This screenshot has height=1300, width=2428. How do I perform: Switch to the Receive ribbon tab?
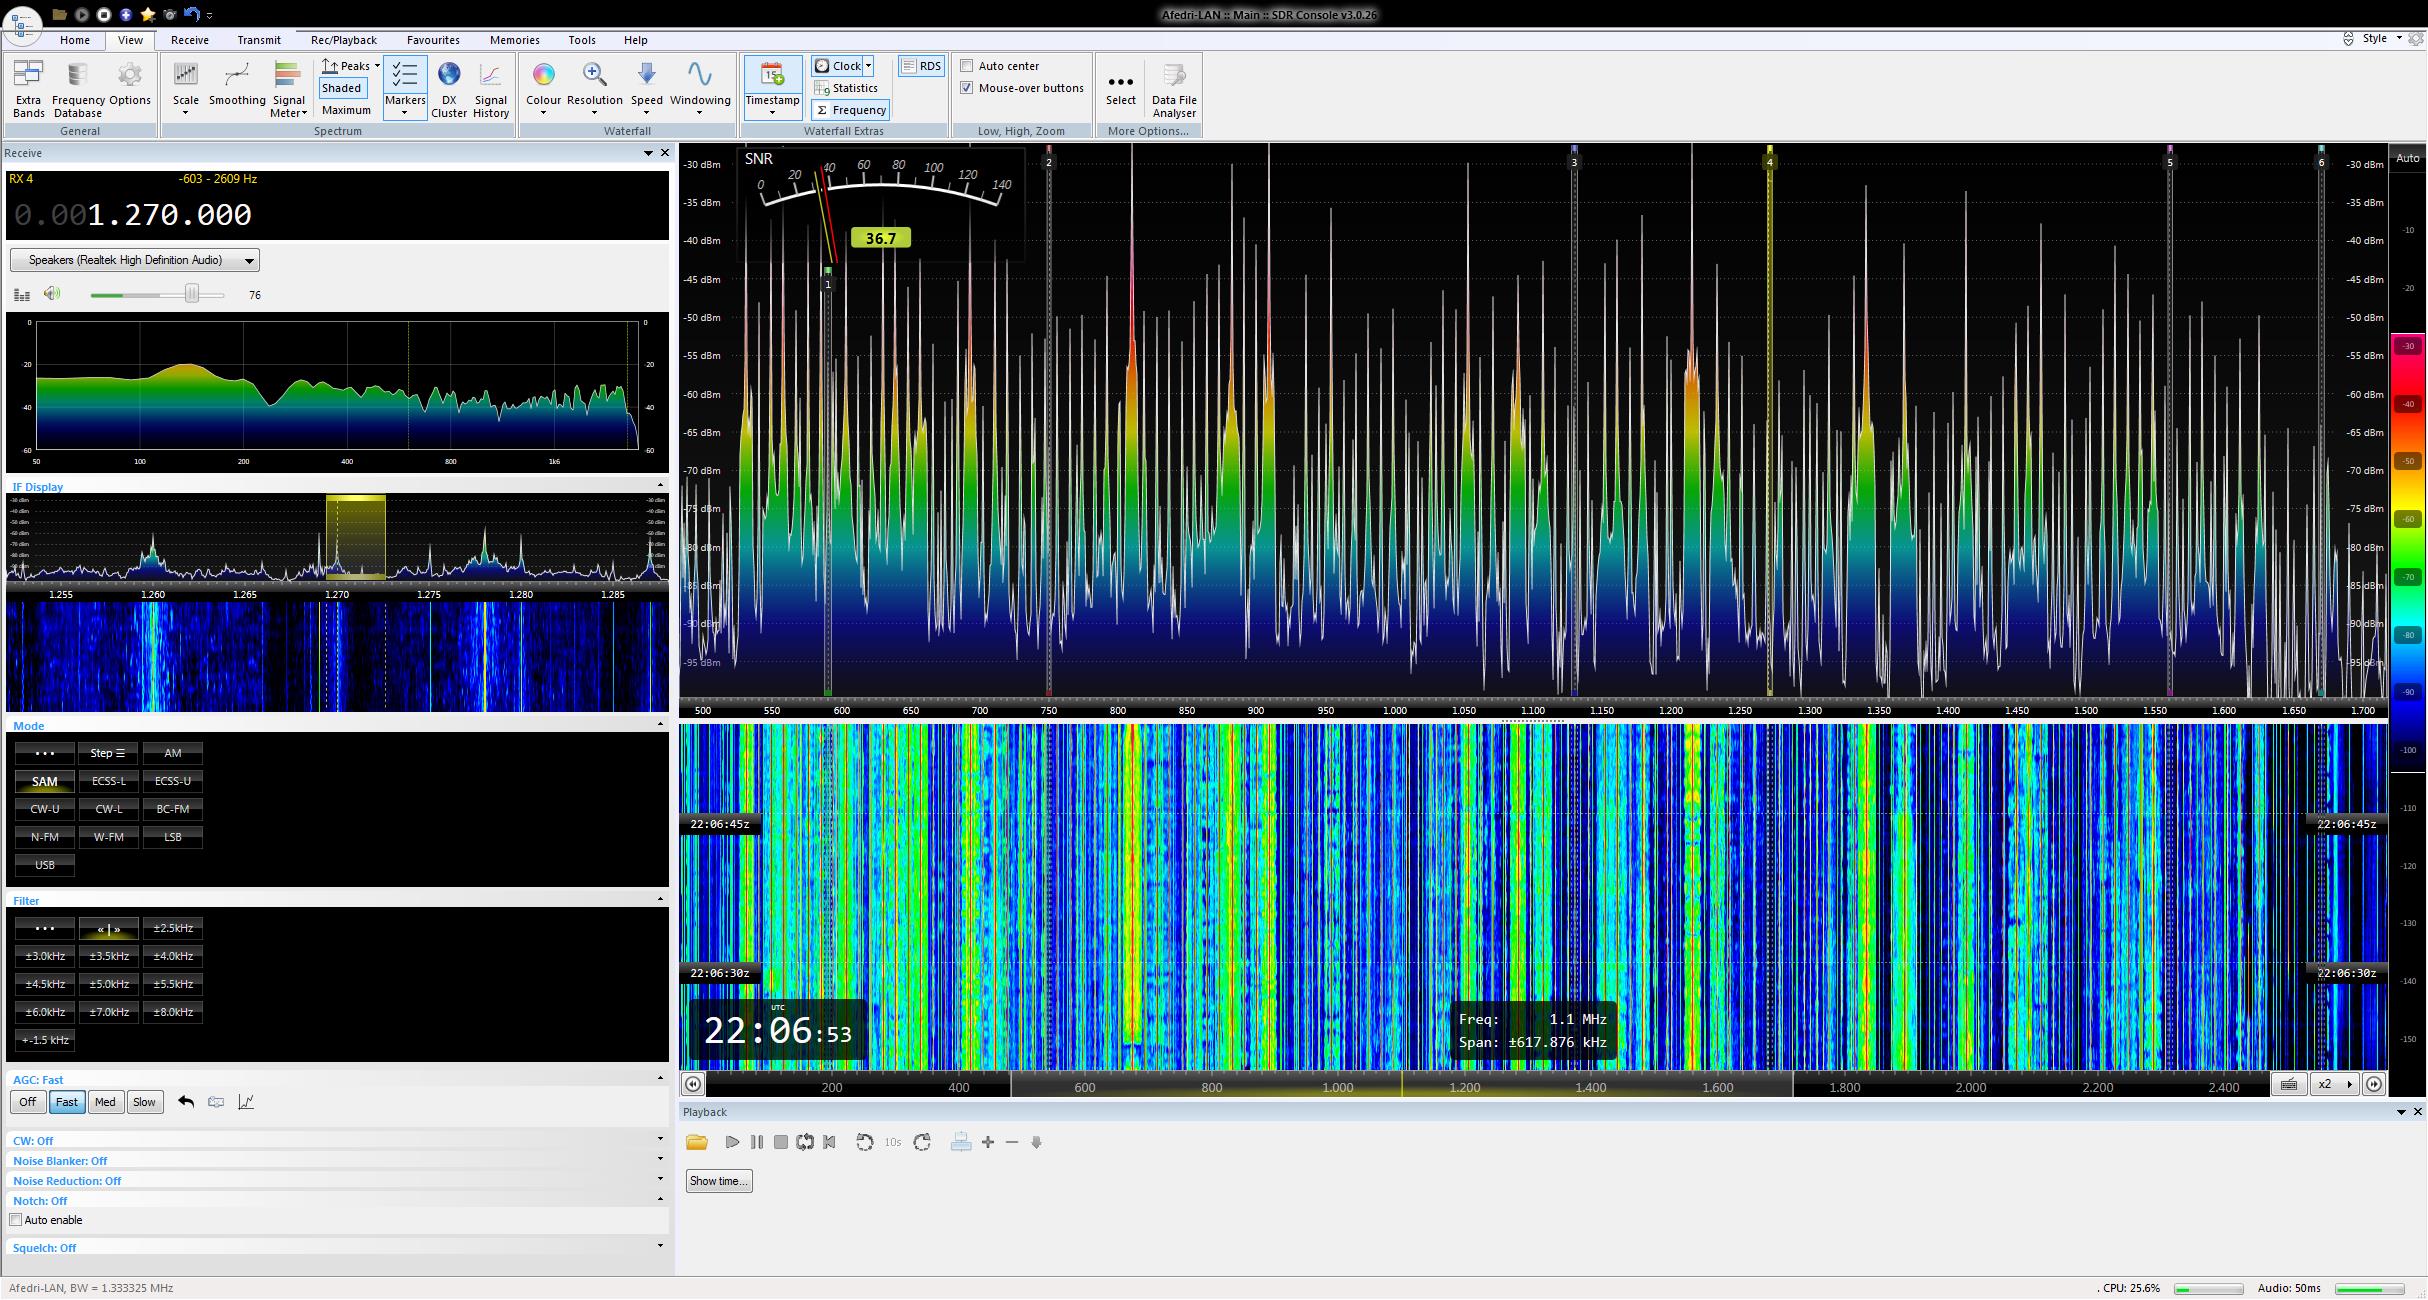point(189,40)
